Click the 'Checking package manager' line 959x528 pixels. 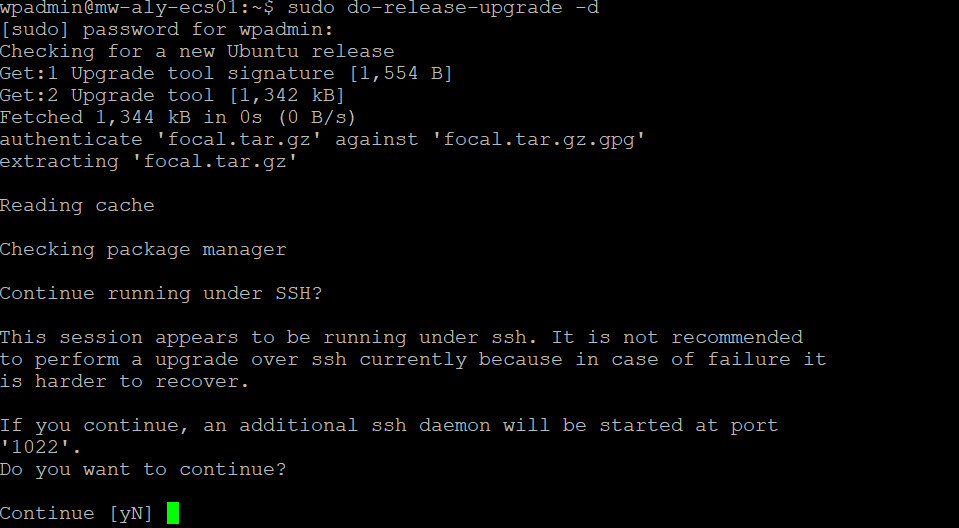tap(143, 250)
